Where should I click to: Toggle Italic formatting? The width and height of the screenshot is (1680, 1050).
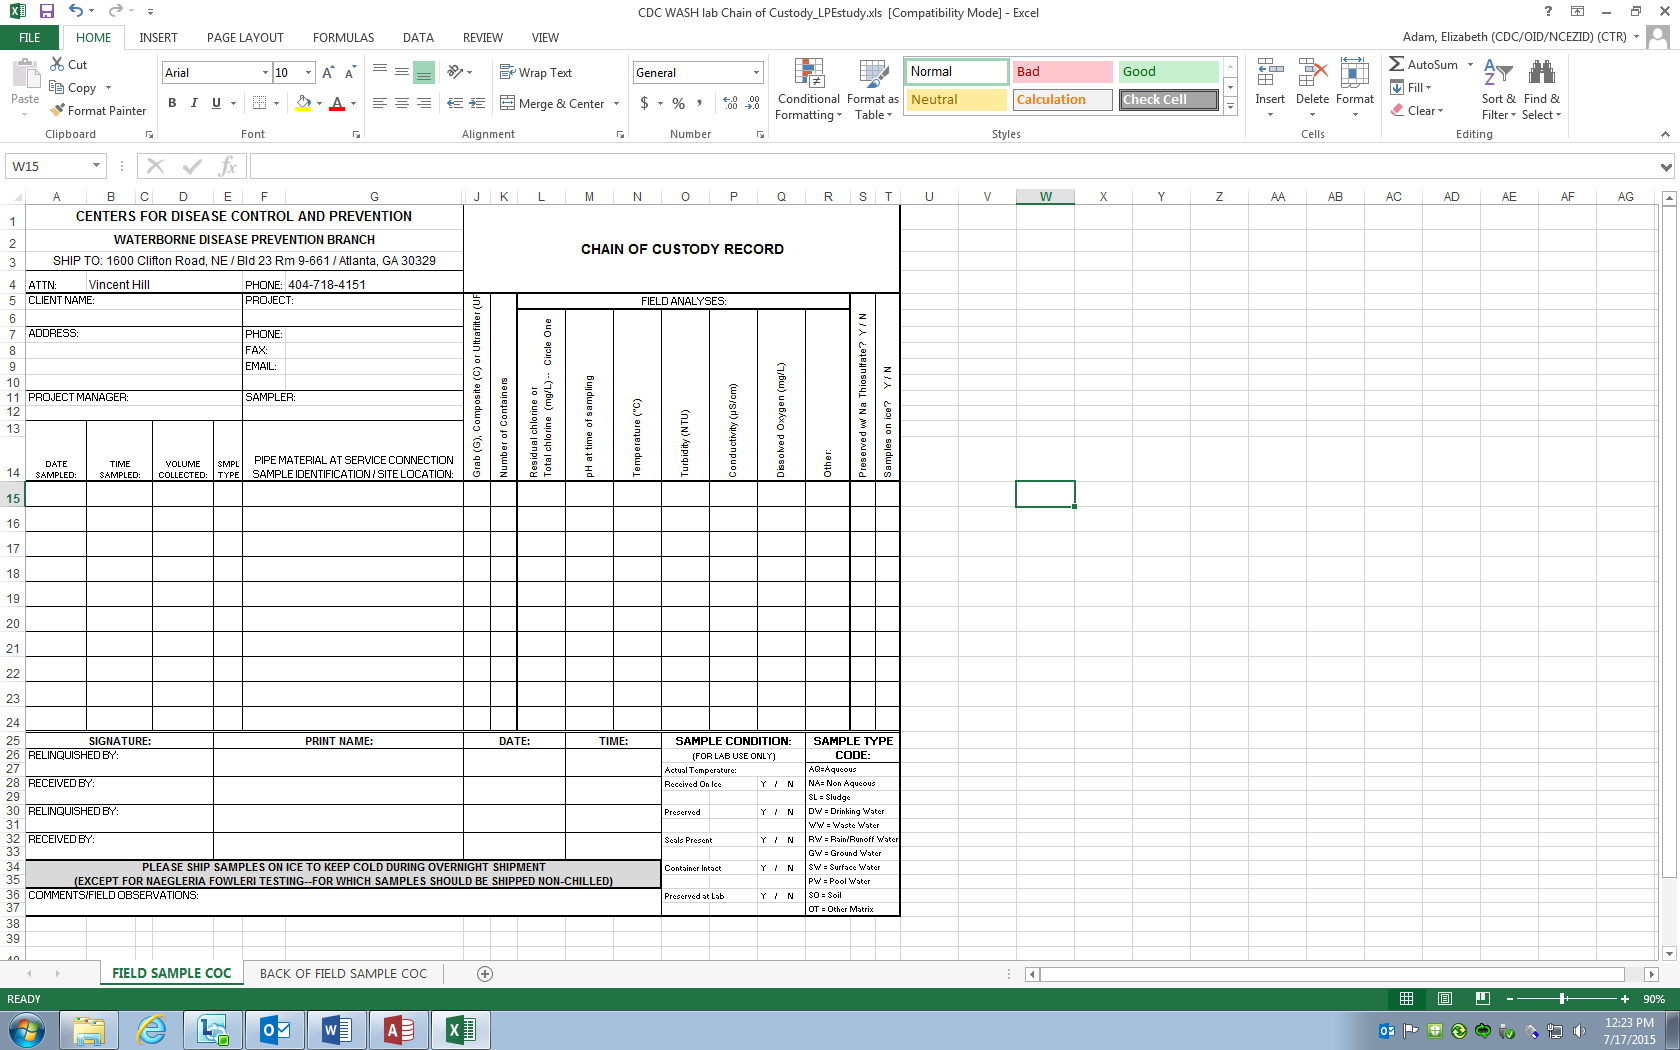pyautogui.click(x=194, y=103)
